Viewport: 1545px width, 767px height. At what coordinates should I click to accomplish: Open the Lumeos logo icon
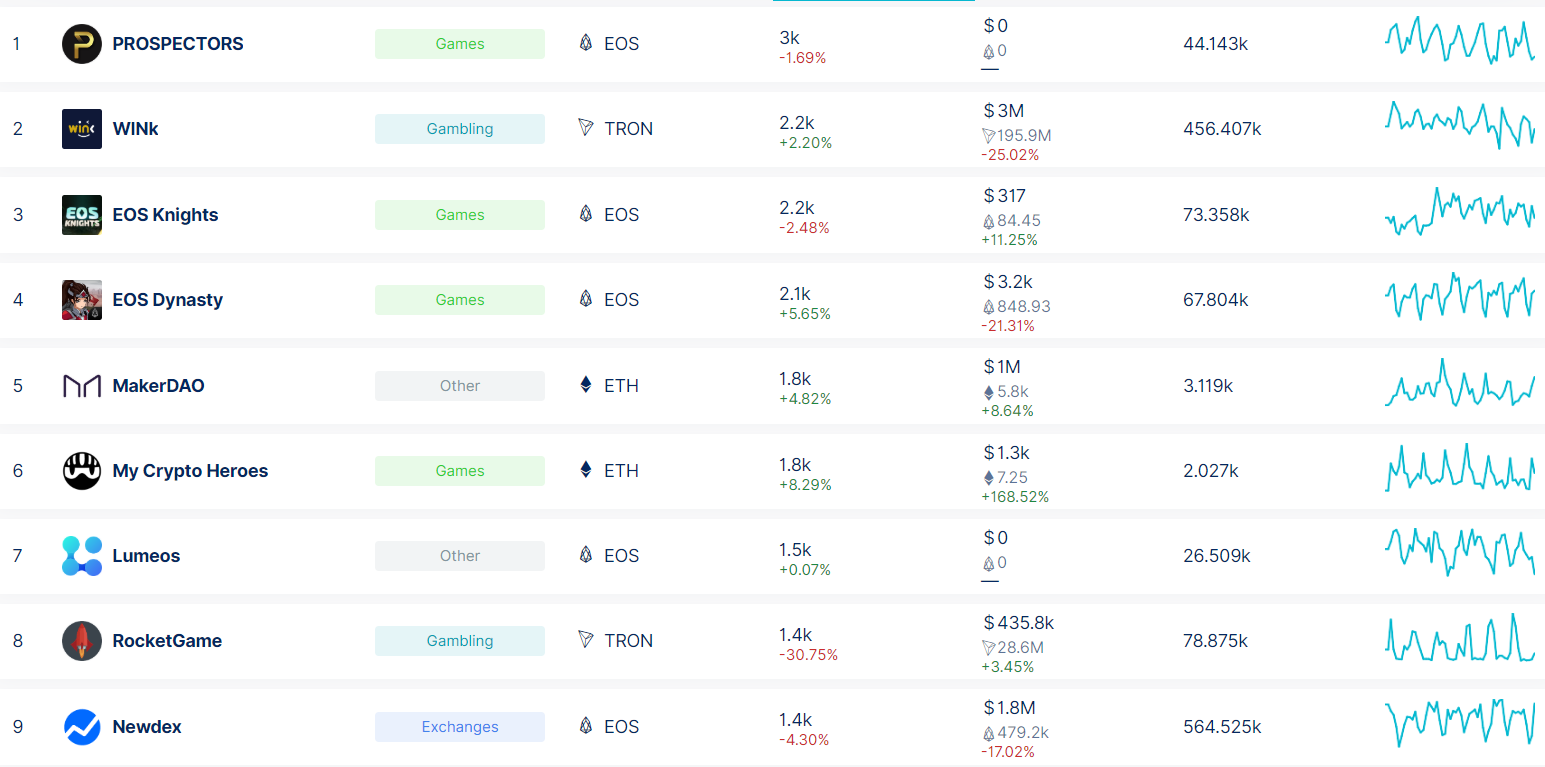tap(81, 556)
